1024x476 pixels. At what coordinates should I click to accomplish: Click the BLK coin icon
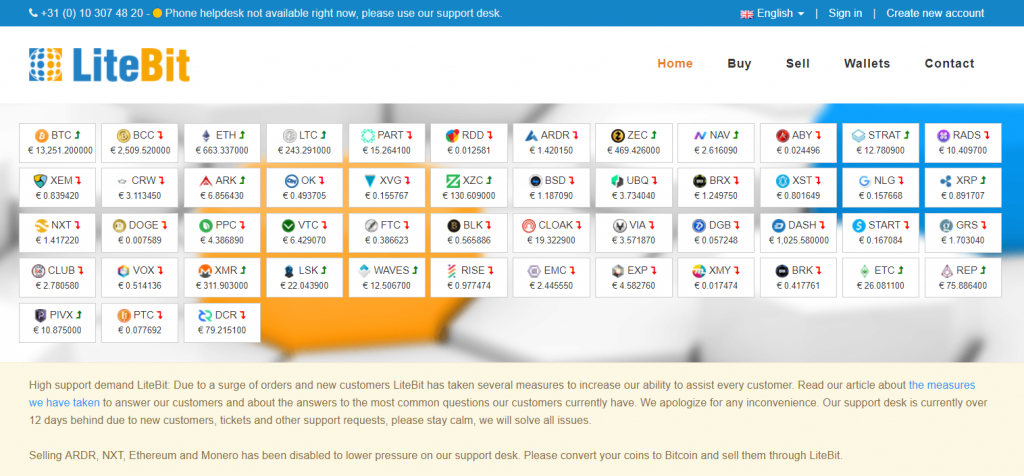[453, 225]
